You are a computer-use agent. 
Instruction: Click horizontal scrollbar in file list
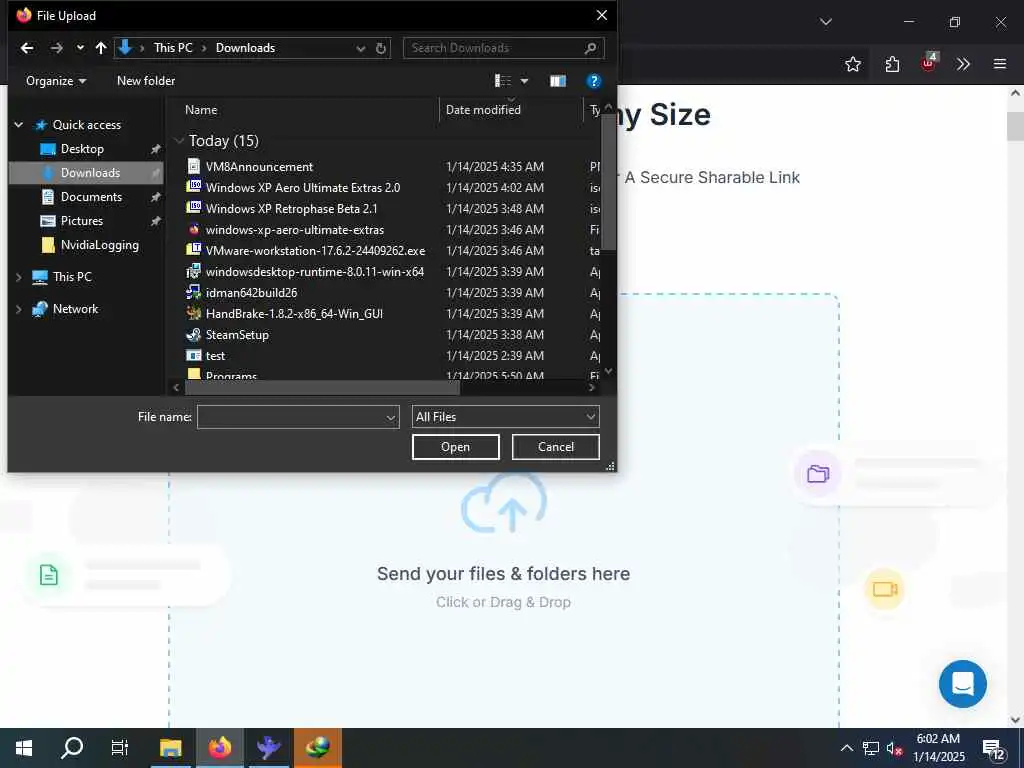pos(322,387)
